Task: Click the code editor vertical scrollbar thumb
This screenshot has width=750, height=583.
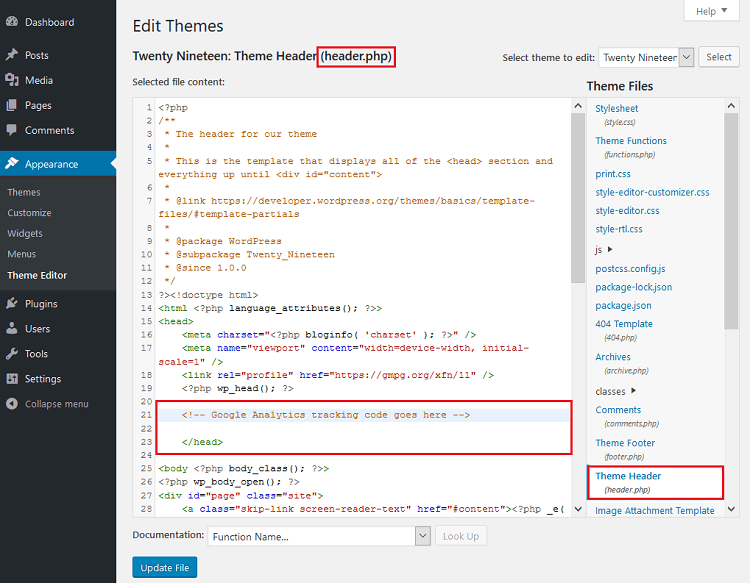Action: click(578, 198)
